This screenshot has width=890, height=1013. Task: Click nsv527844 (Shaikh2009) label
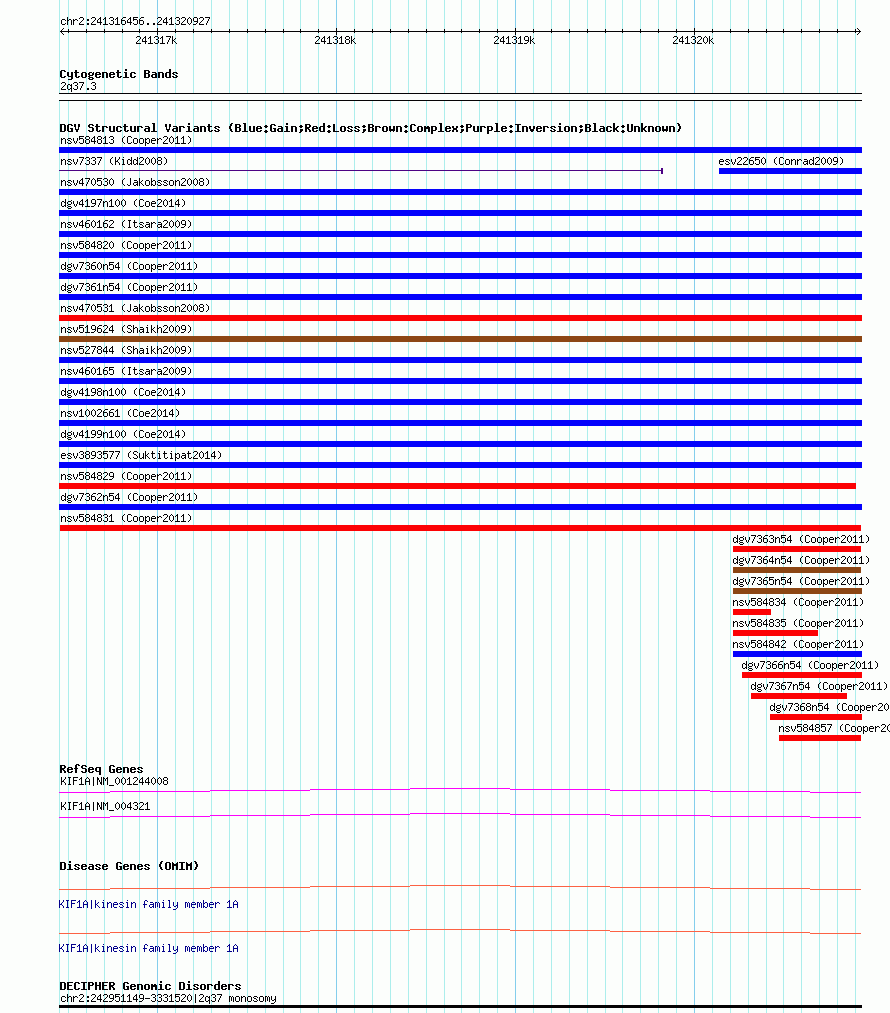pyautogui.click(x=126, y=350)
